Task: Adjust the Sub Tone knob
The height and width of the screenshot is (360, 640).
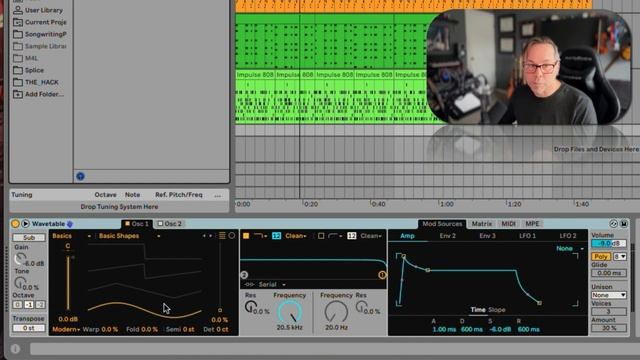Action: (20, 282)
